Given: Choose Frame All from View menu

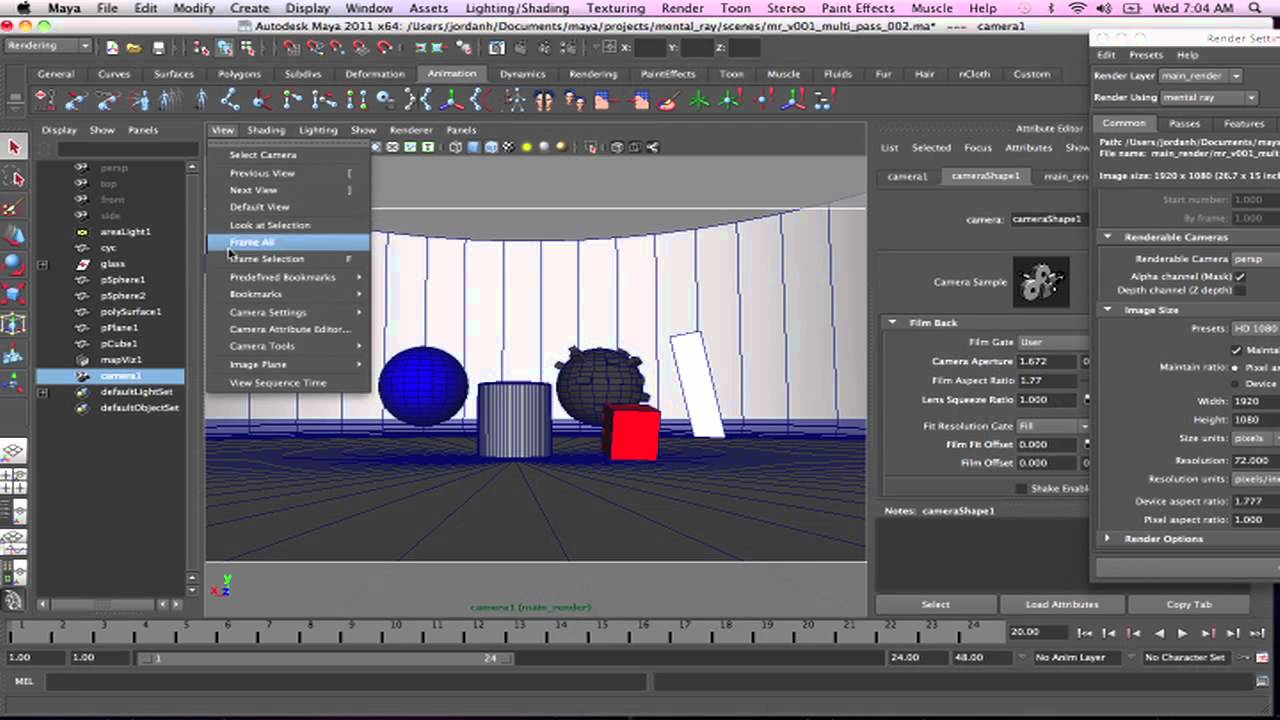Looking at the screenshot, I should click(287, 242).
